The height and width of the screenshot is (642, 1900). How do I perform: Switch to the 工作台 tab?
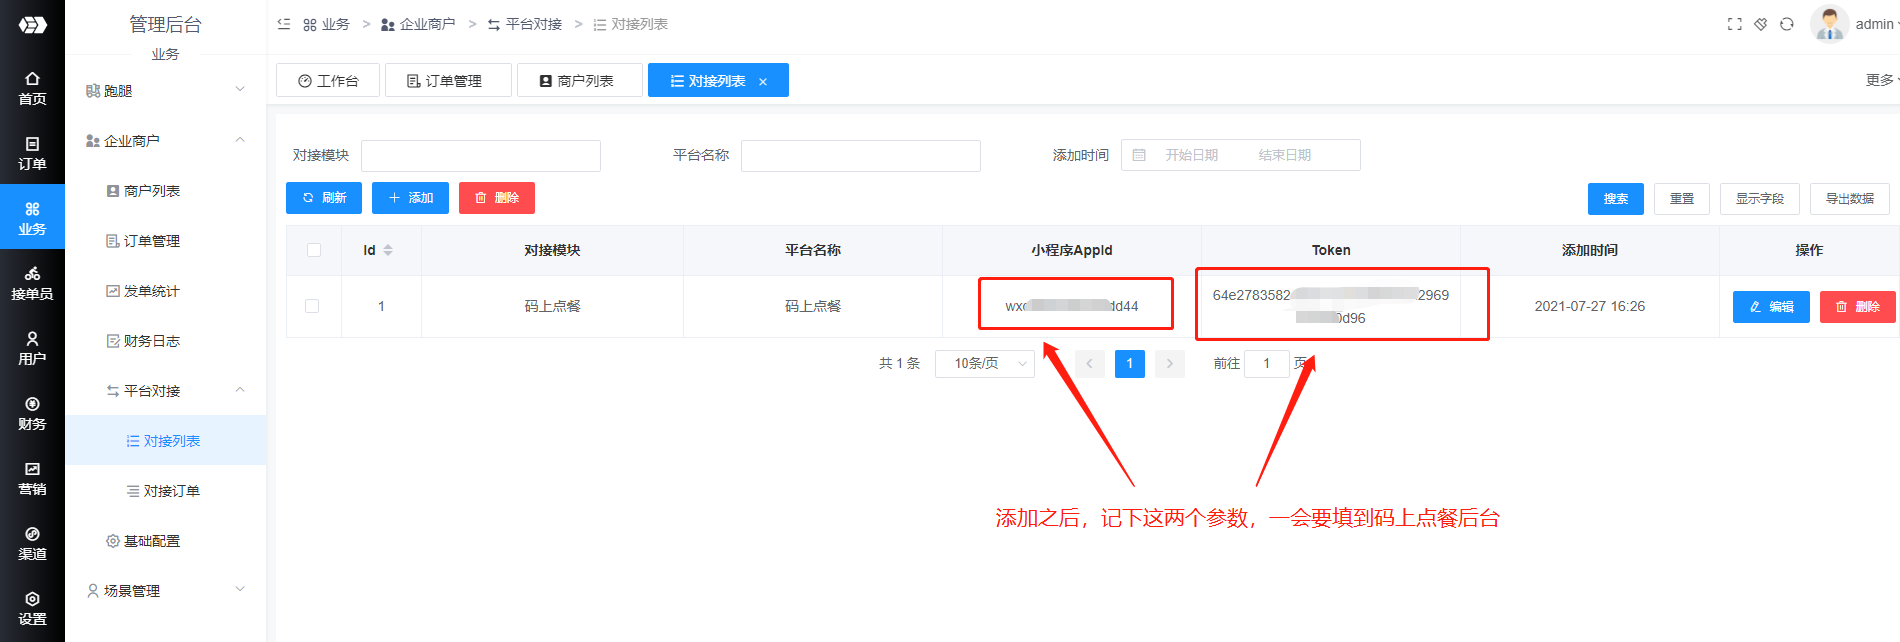point(328,80)
